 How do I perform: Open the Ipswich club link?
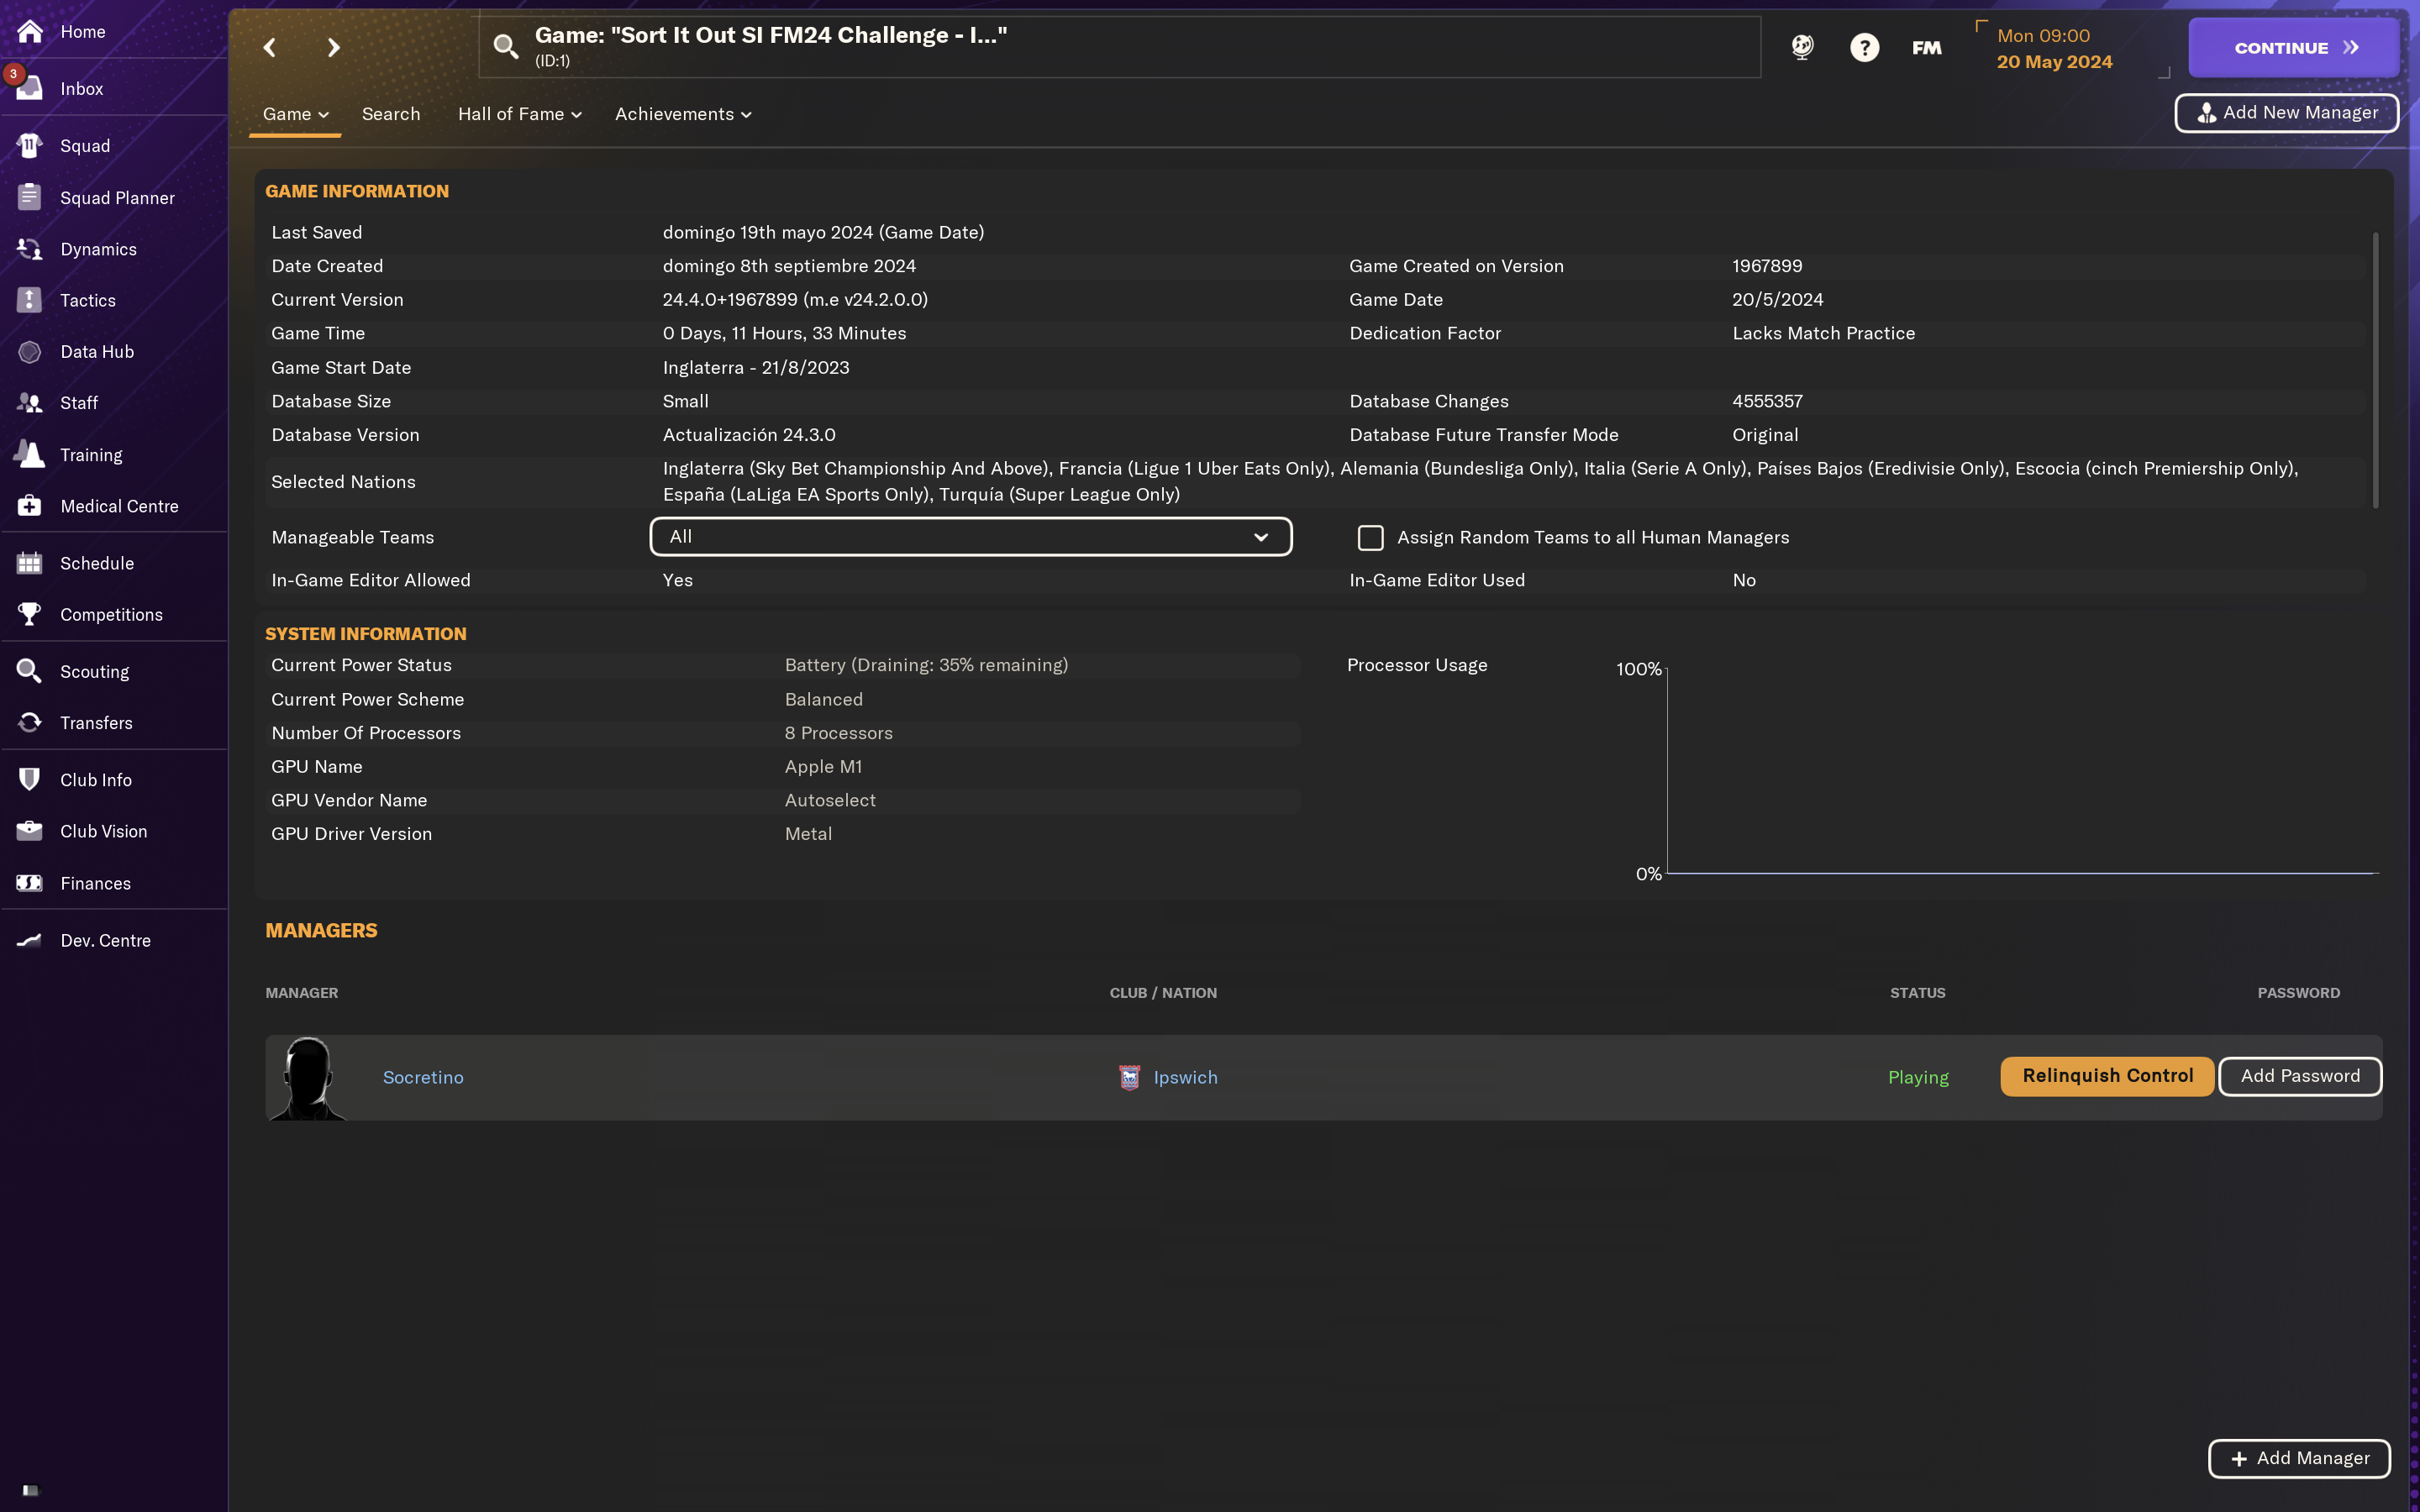[x=1185, y=1077]
